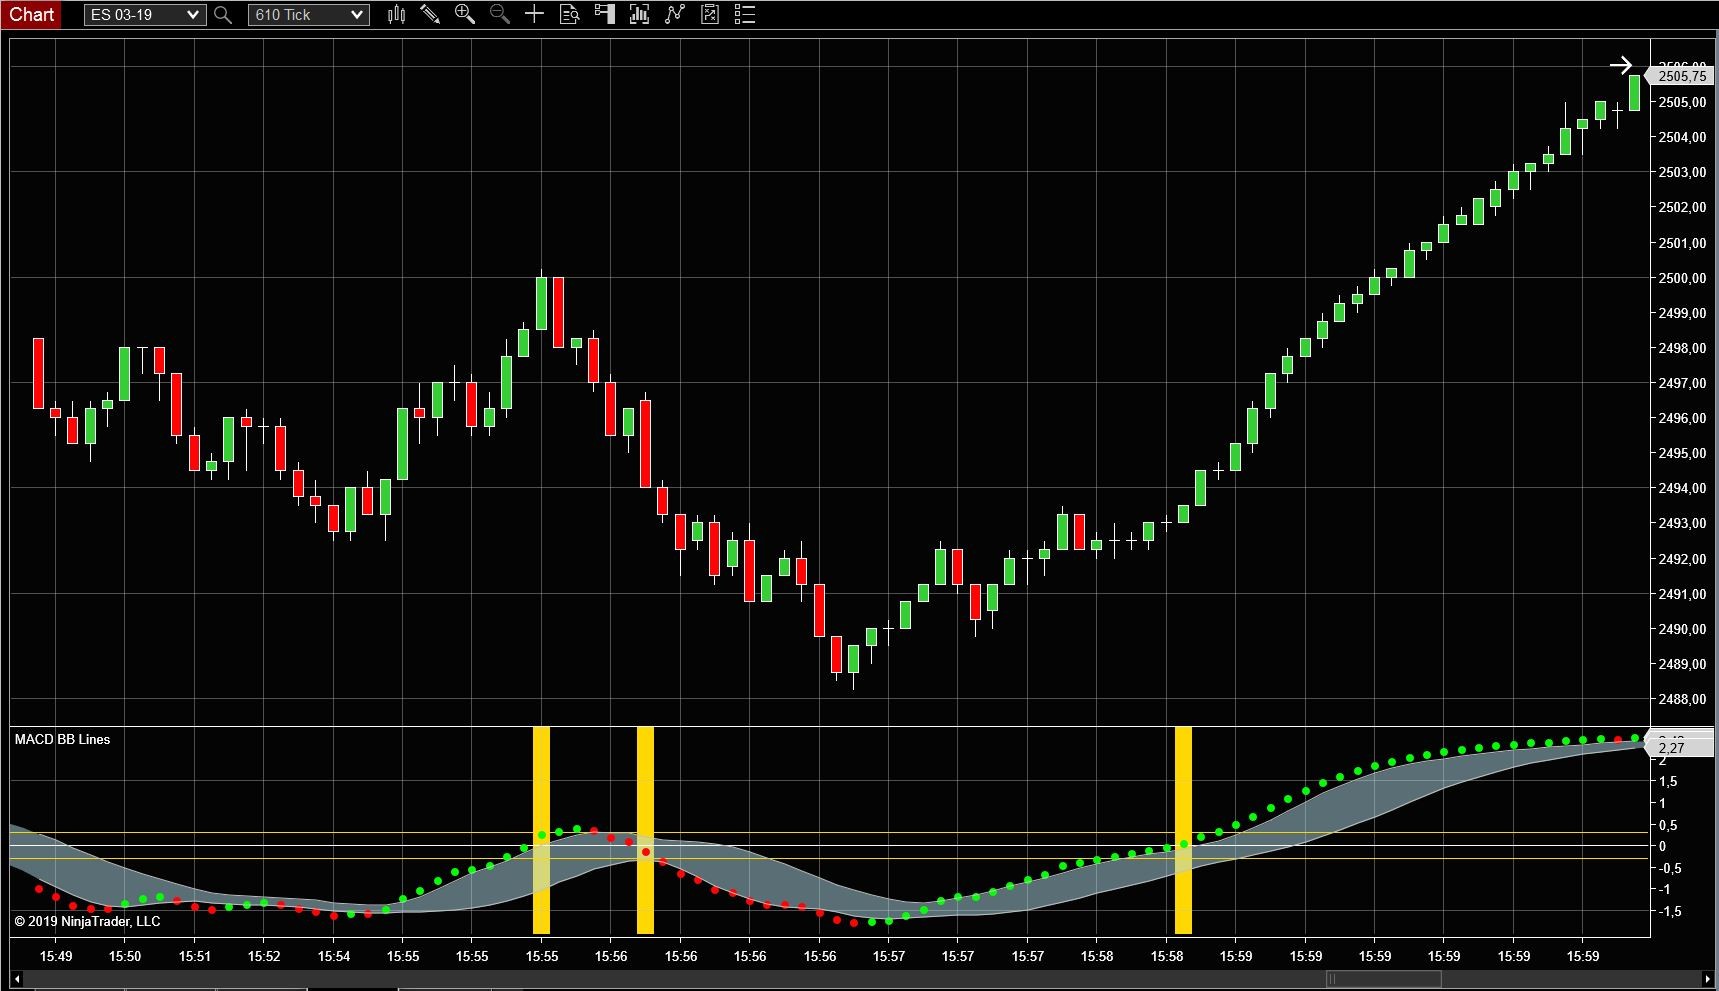
Task: Click the 2488,00 price axis label
Action: (x=1682, y=699)
